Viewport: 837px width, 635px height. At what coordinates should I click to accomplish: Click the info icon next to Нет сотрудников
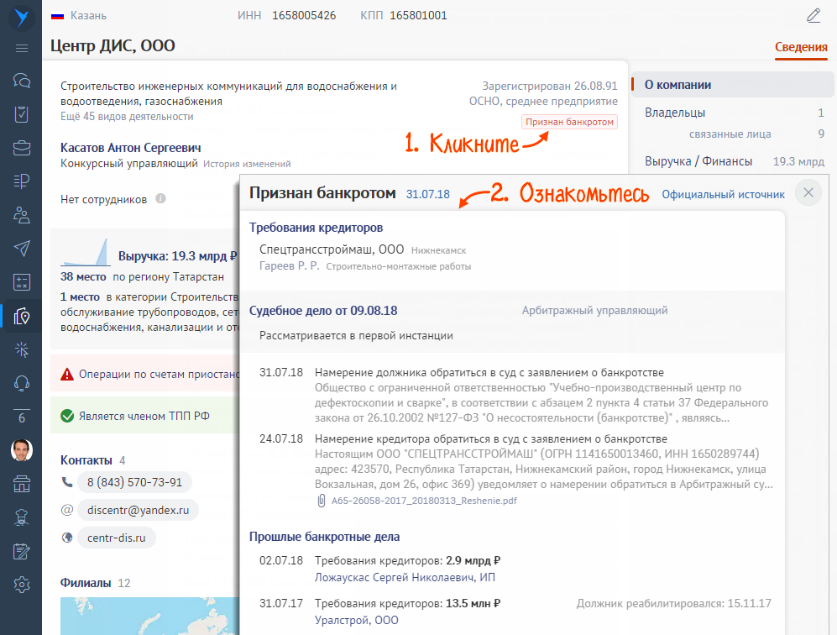tap(161, 199)
